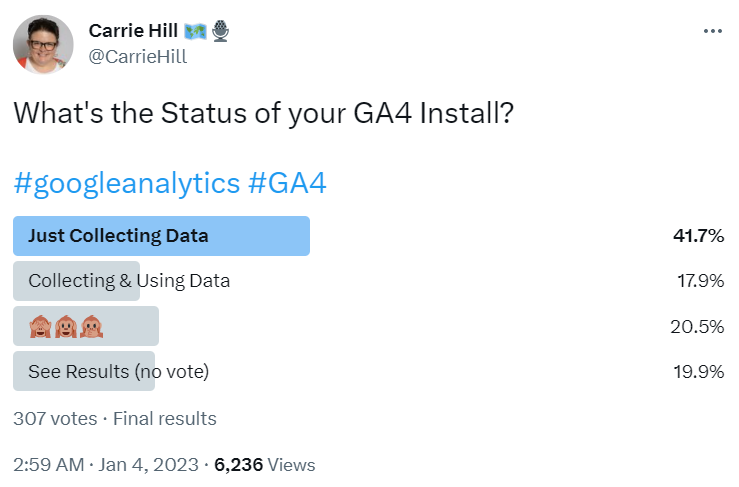Open the 2:59 AM Jan 4, 2023 timestamp
The height and width of the screenshot is (487, 739).
106,465
